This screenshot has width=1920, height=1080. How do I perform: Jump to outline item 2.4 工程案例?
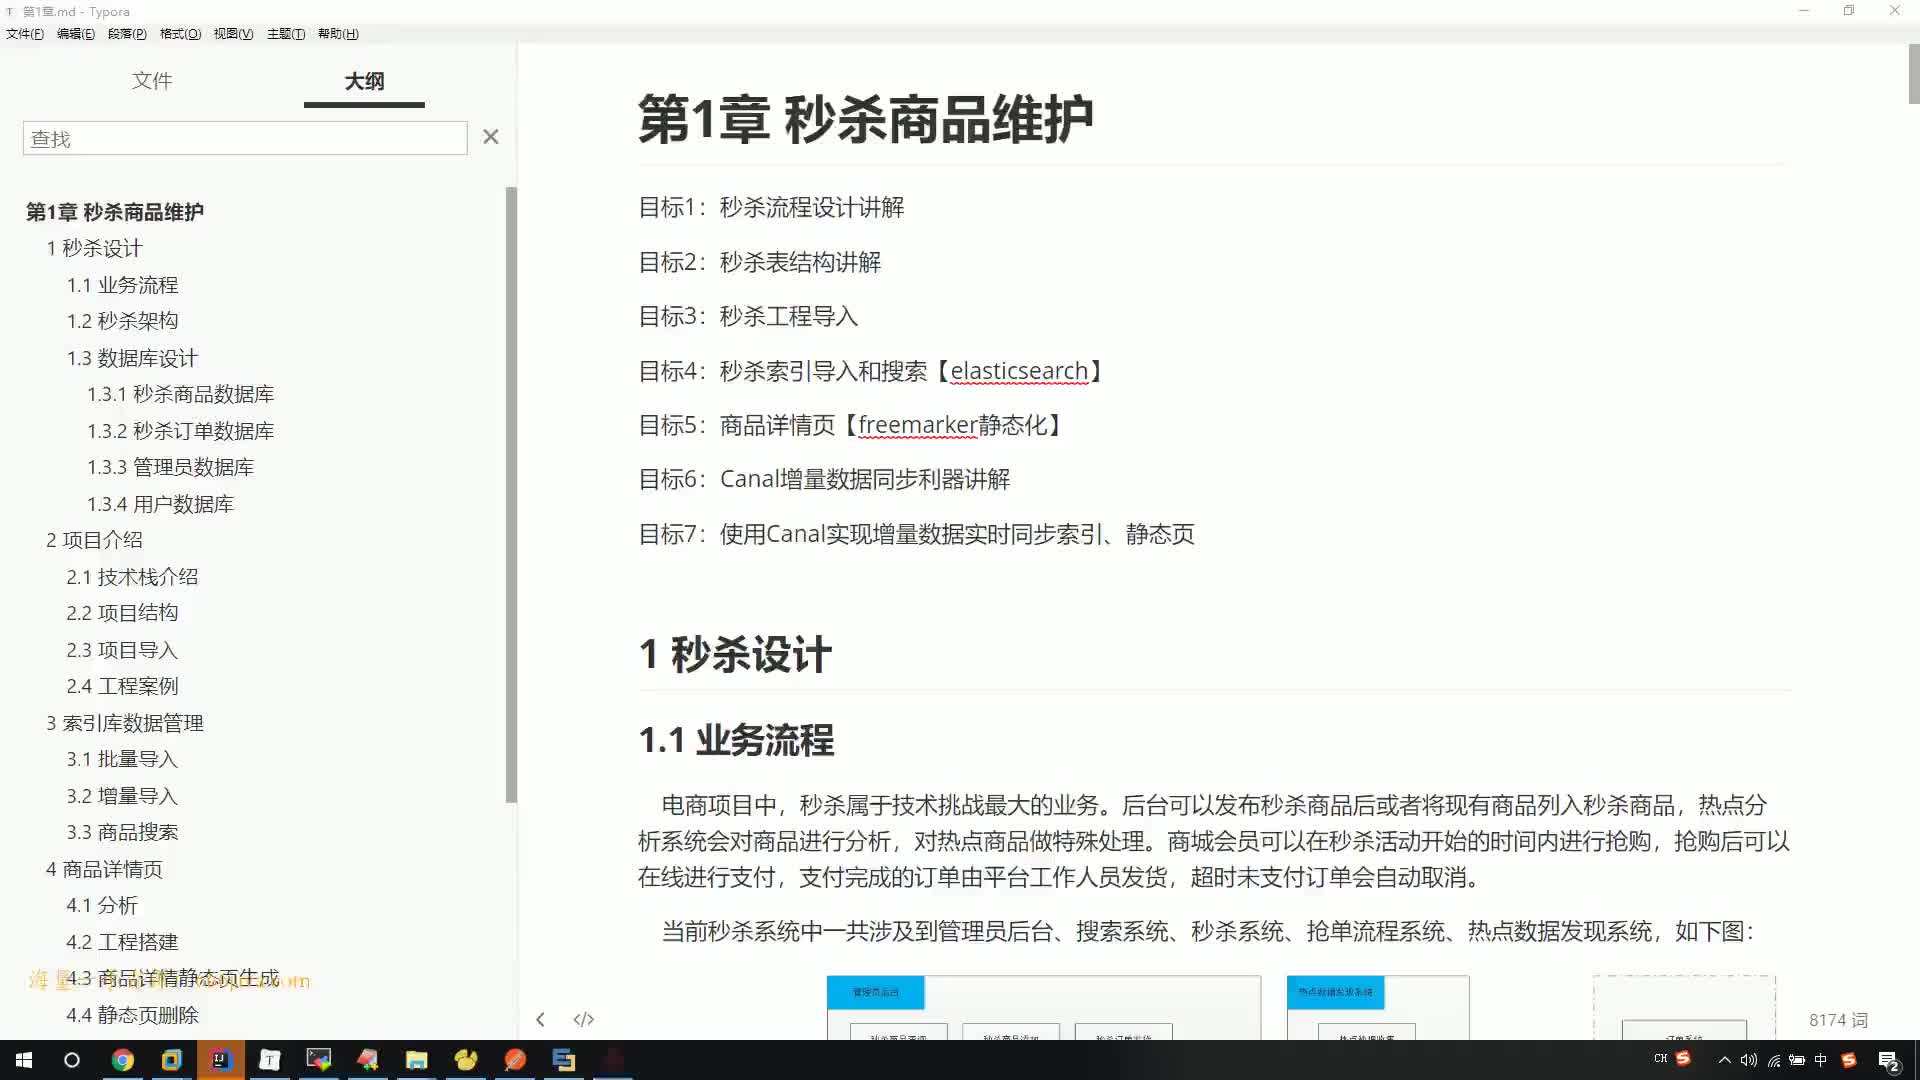pyautogui.click(x=122, y=686)
